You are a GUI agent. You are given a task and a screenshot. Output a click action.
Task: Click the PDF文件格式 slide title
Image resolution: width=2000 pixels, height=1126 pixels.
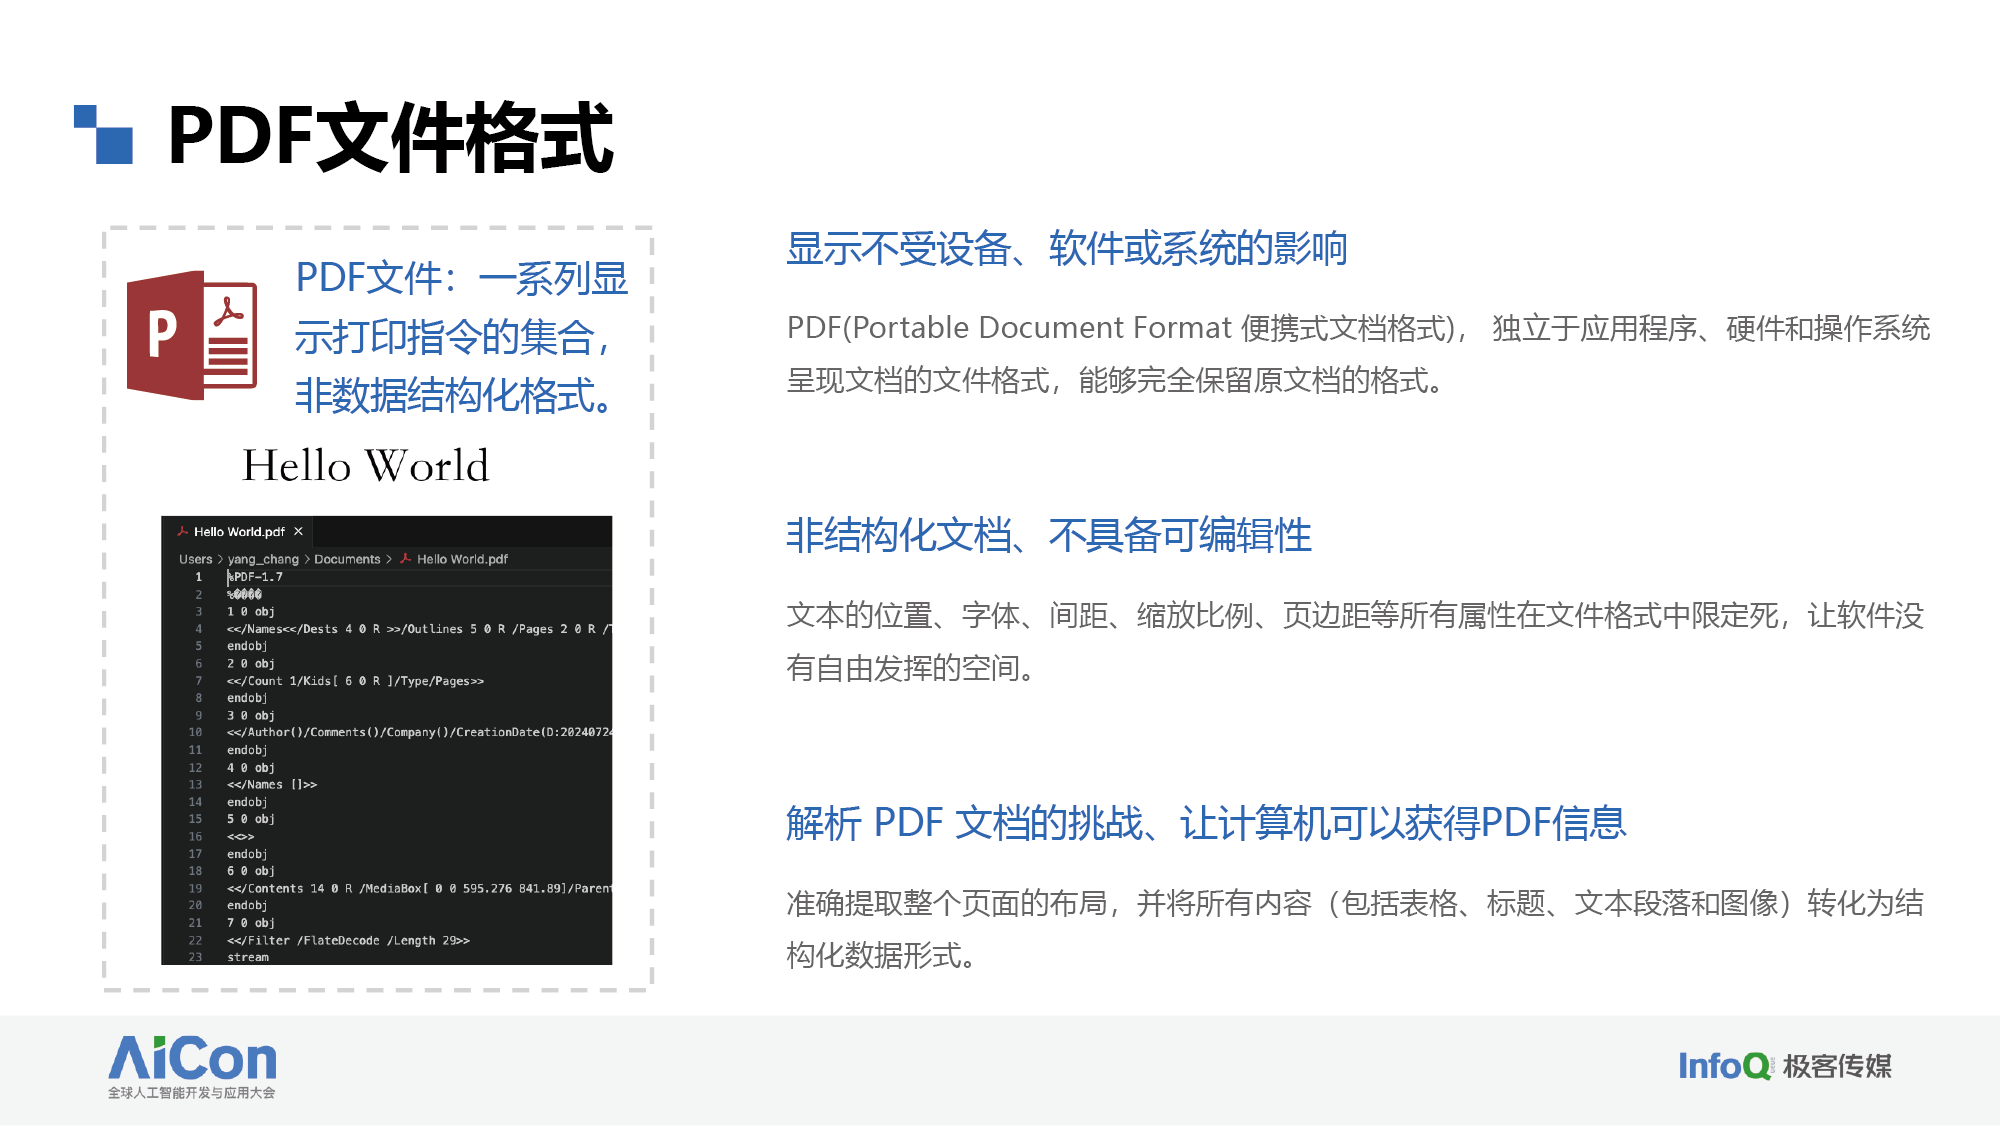[390, 137]
